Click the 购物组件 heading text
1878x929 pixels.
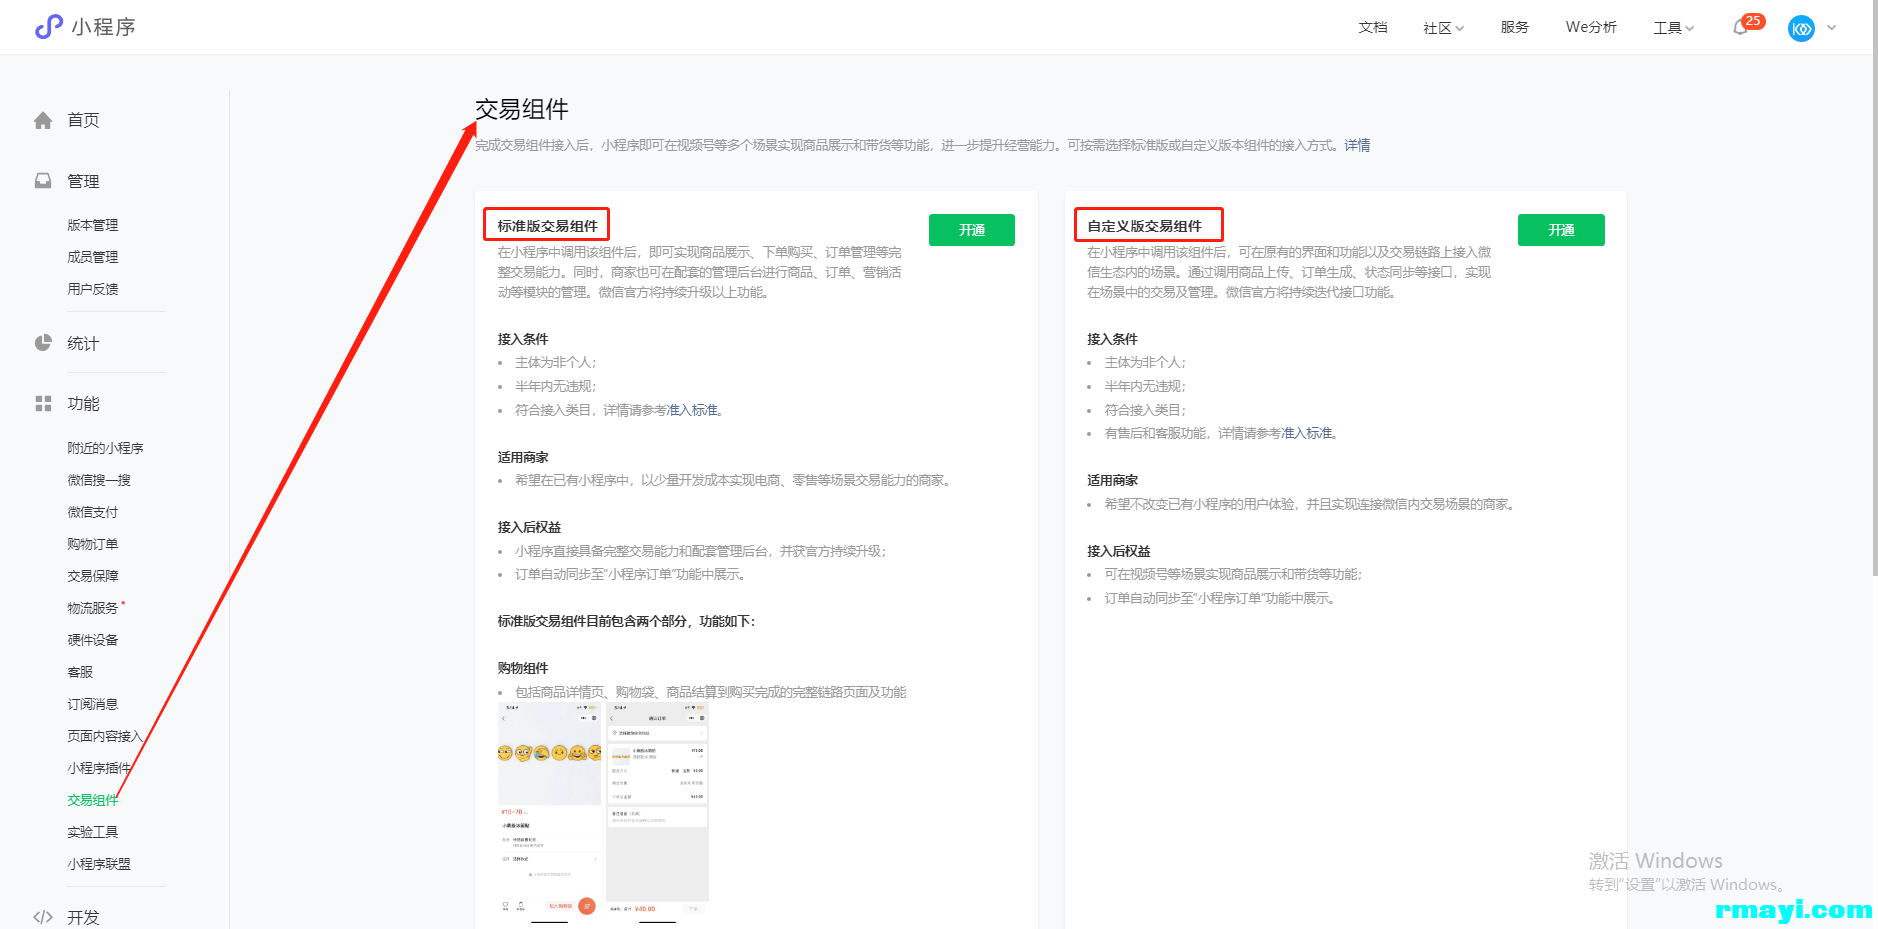(x=523, y=668)
